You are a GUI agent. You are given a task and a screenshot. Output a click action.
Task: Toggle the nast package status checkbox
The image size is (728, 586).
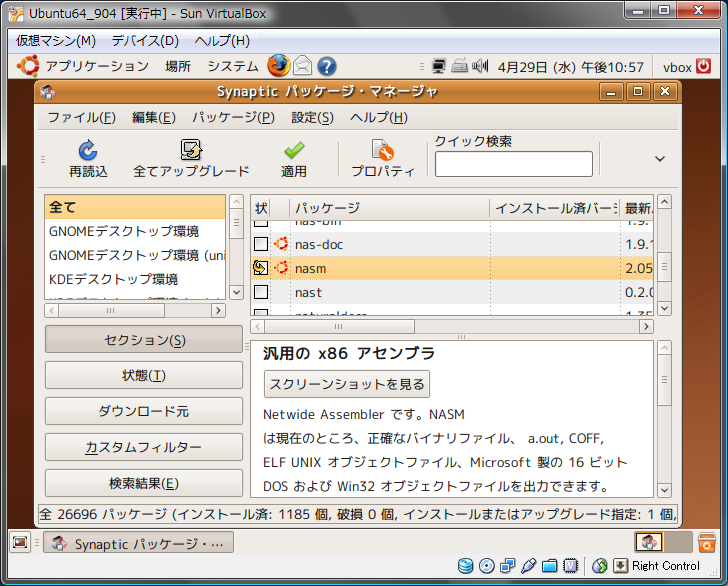pos(261,292)
